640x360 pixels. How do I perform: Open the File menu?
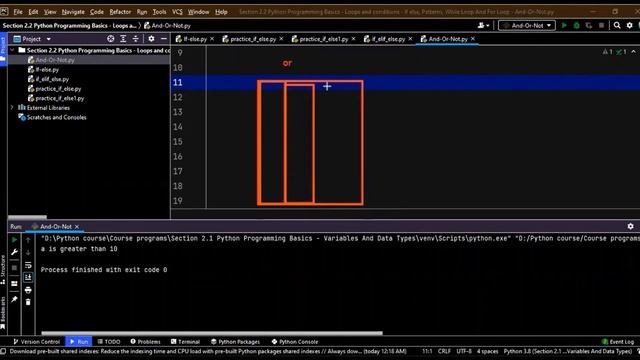[18, 12]
